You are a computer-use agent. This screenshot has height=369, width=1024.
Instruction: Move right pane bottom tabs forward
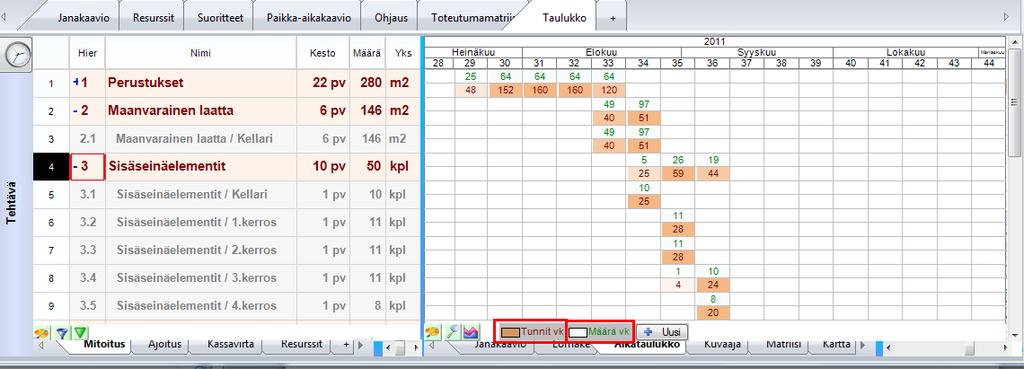862,344
